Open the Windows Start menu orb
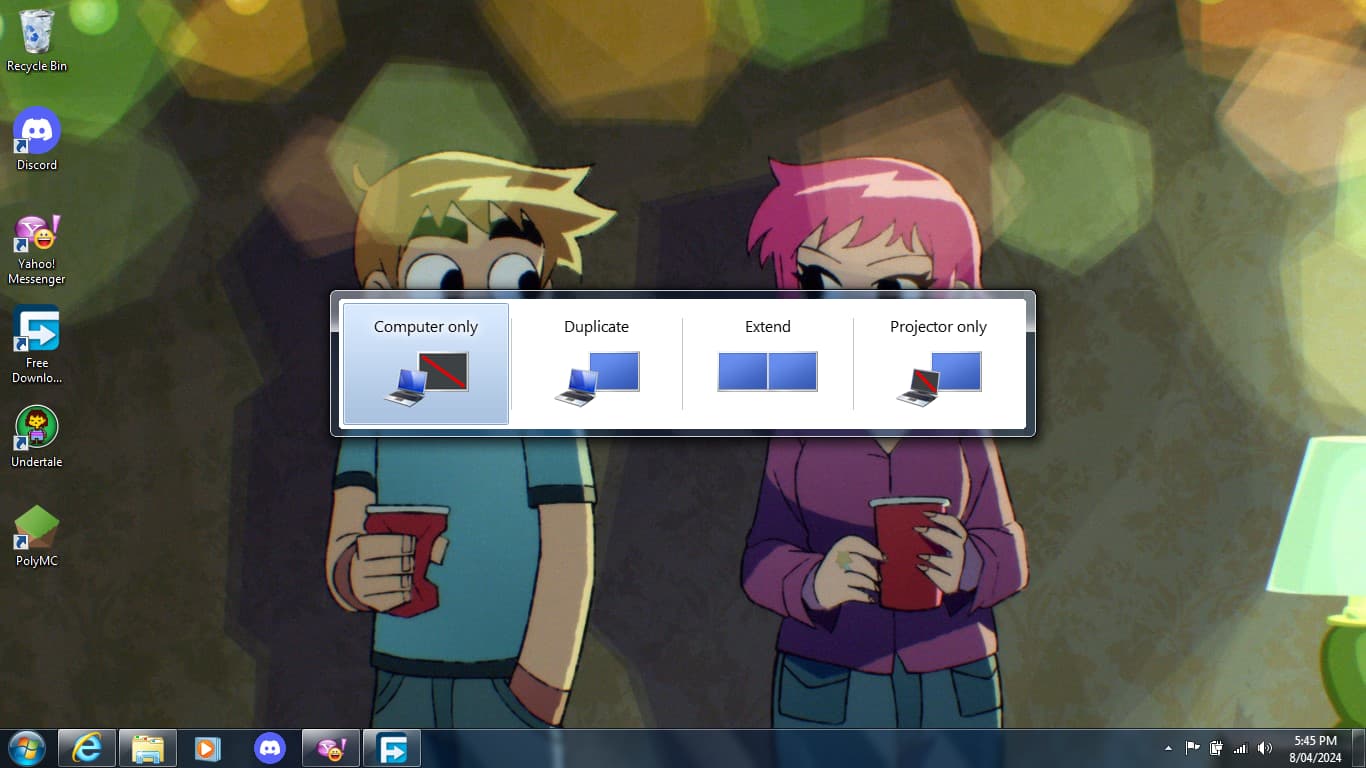 pos(26,748)
